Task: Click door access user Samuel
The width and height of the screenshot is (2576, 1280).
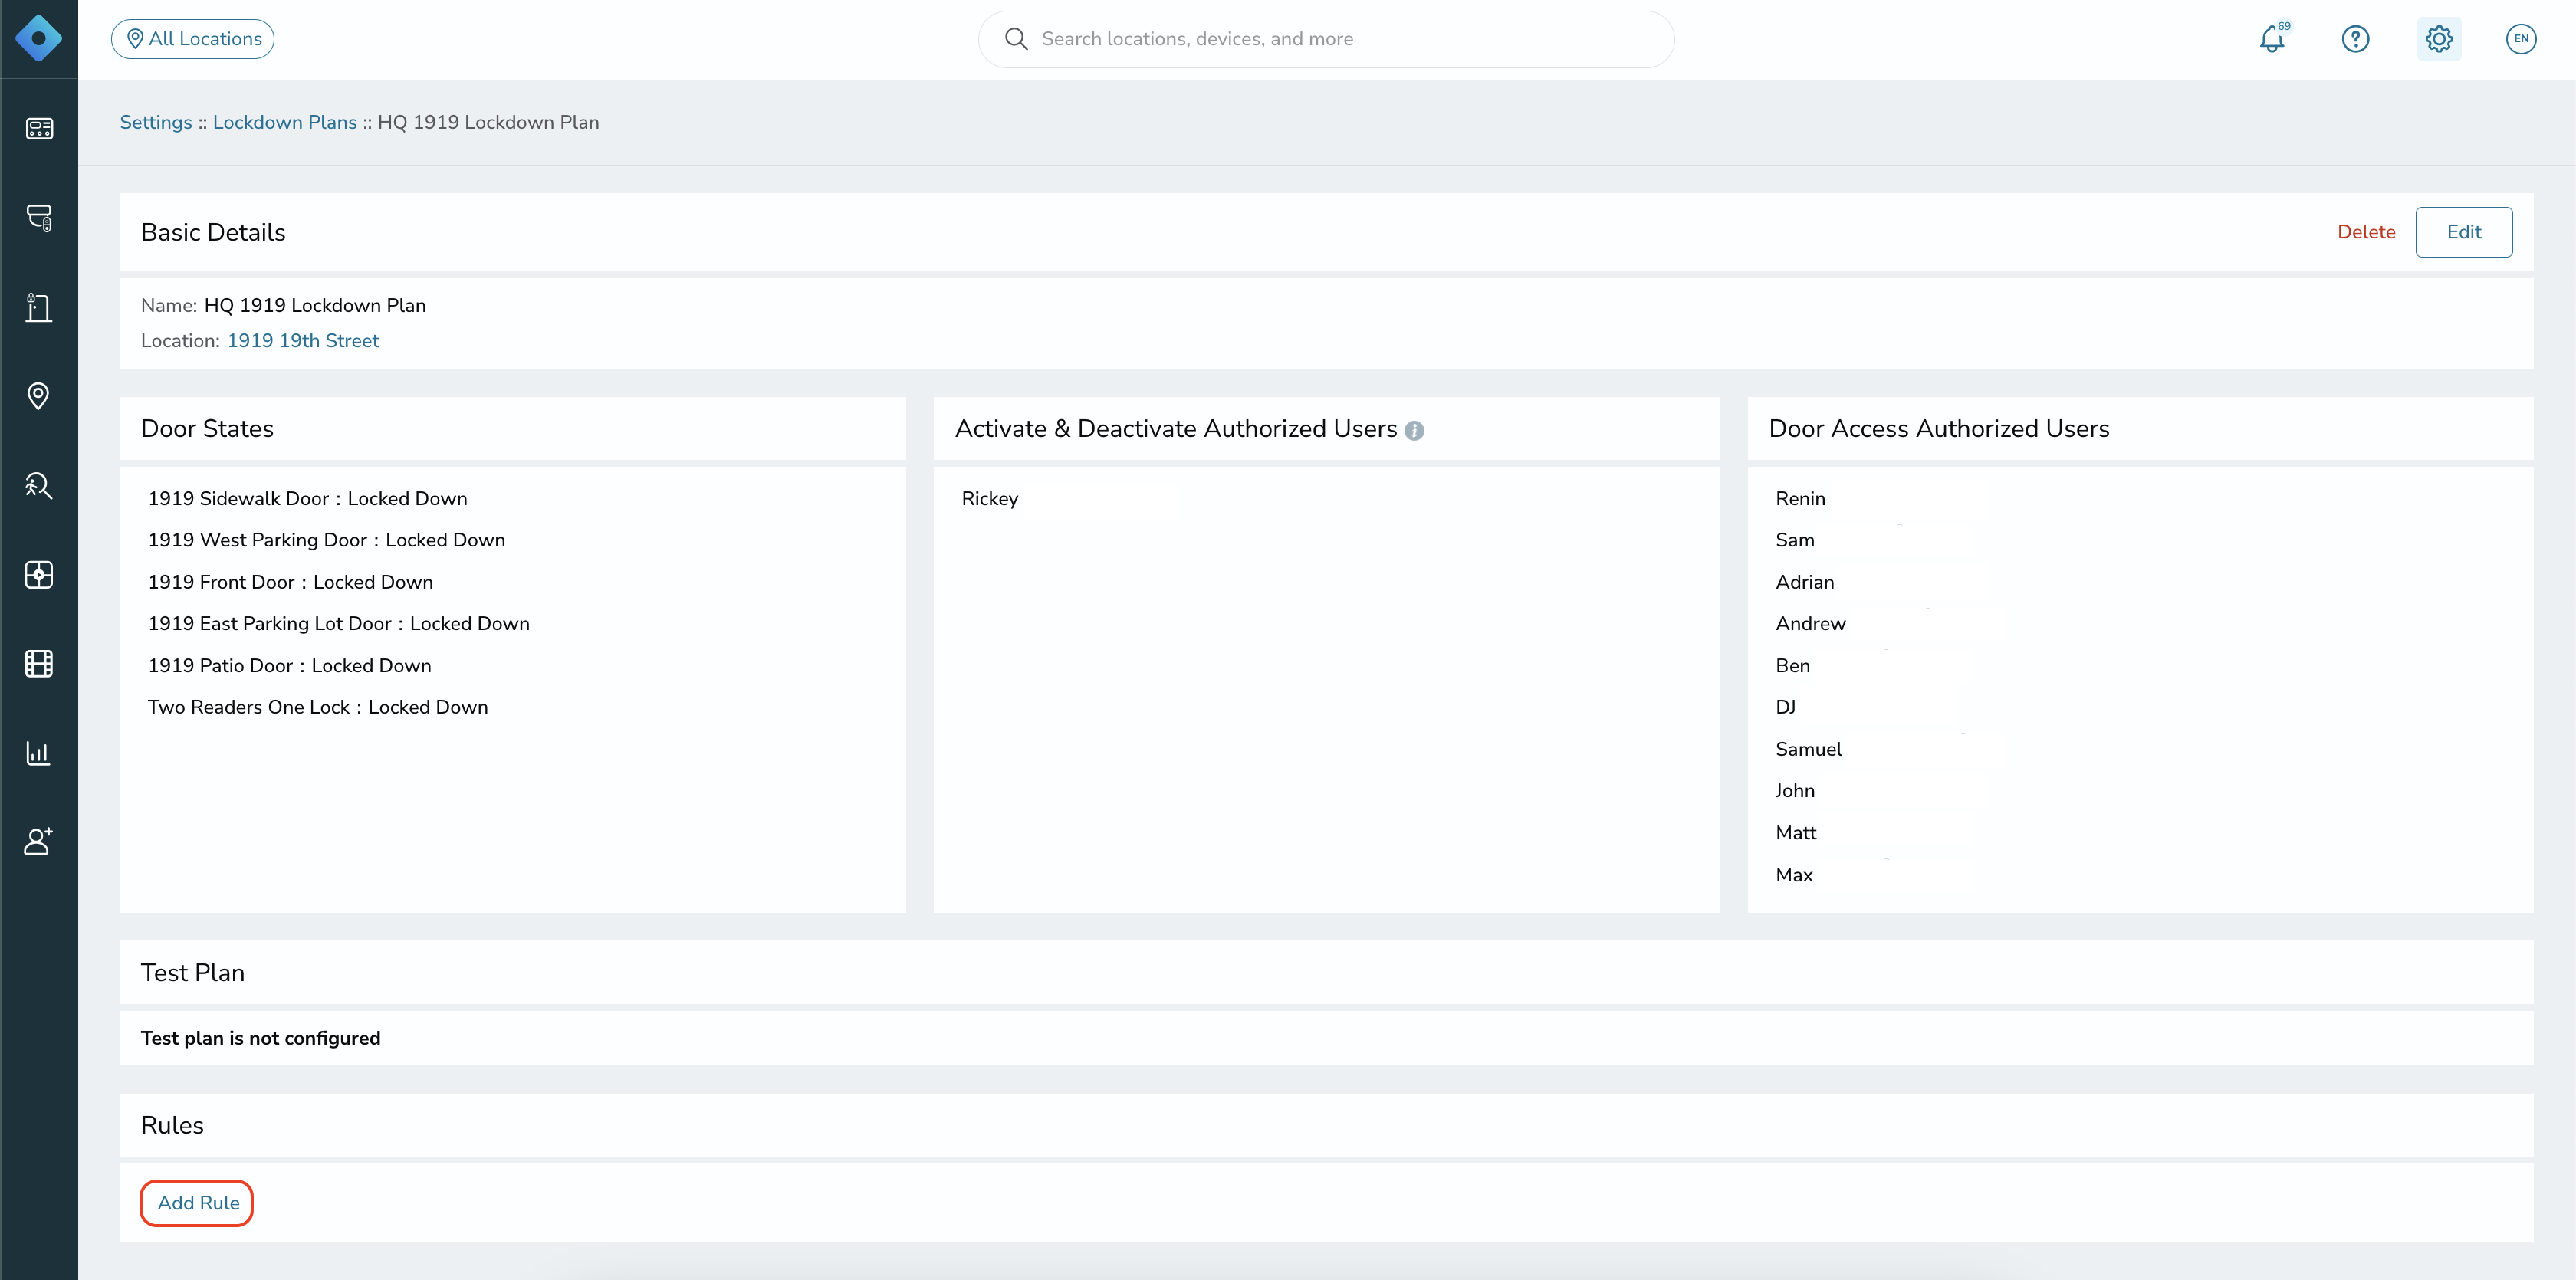Action: [x=1808, y=749]
